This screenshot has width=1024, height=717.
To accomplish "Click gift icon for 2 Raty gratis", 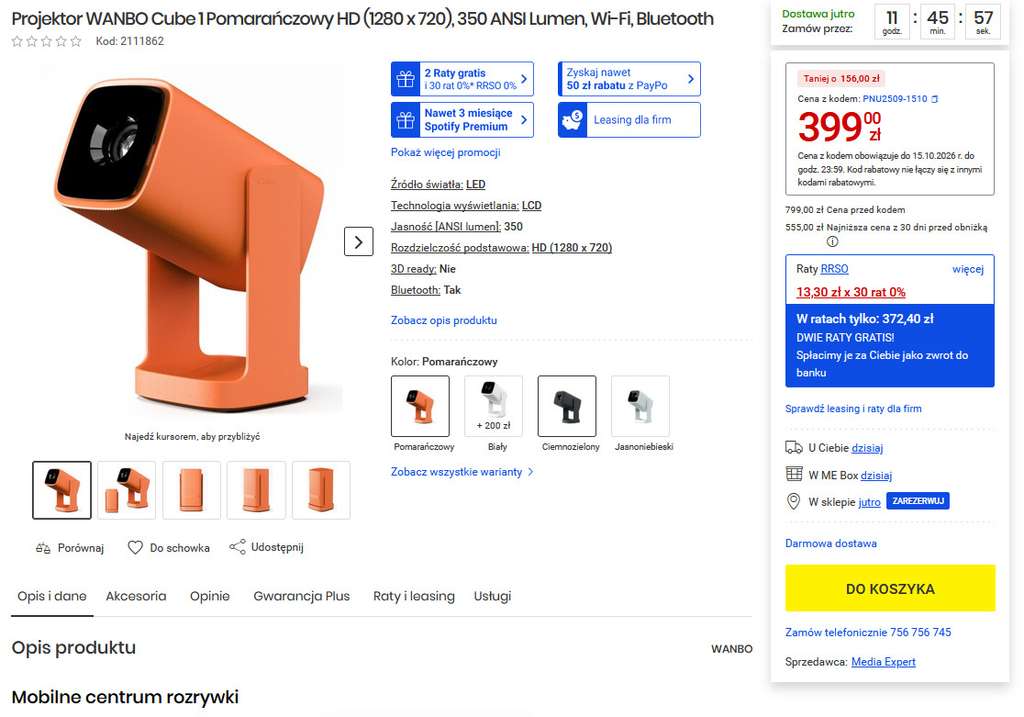I will coord(406,79).
